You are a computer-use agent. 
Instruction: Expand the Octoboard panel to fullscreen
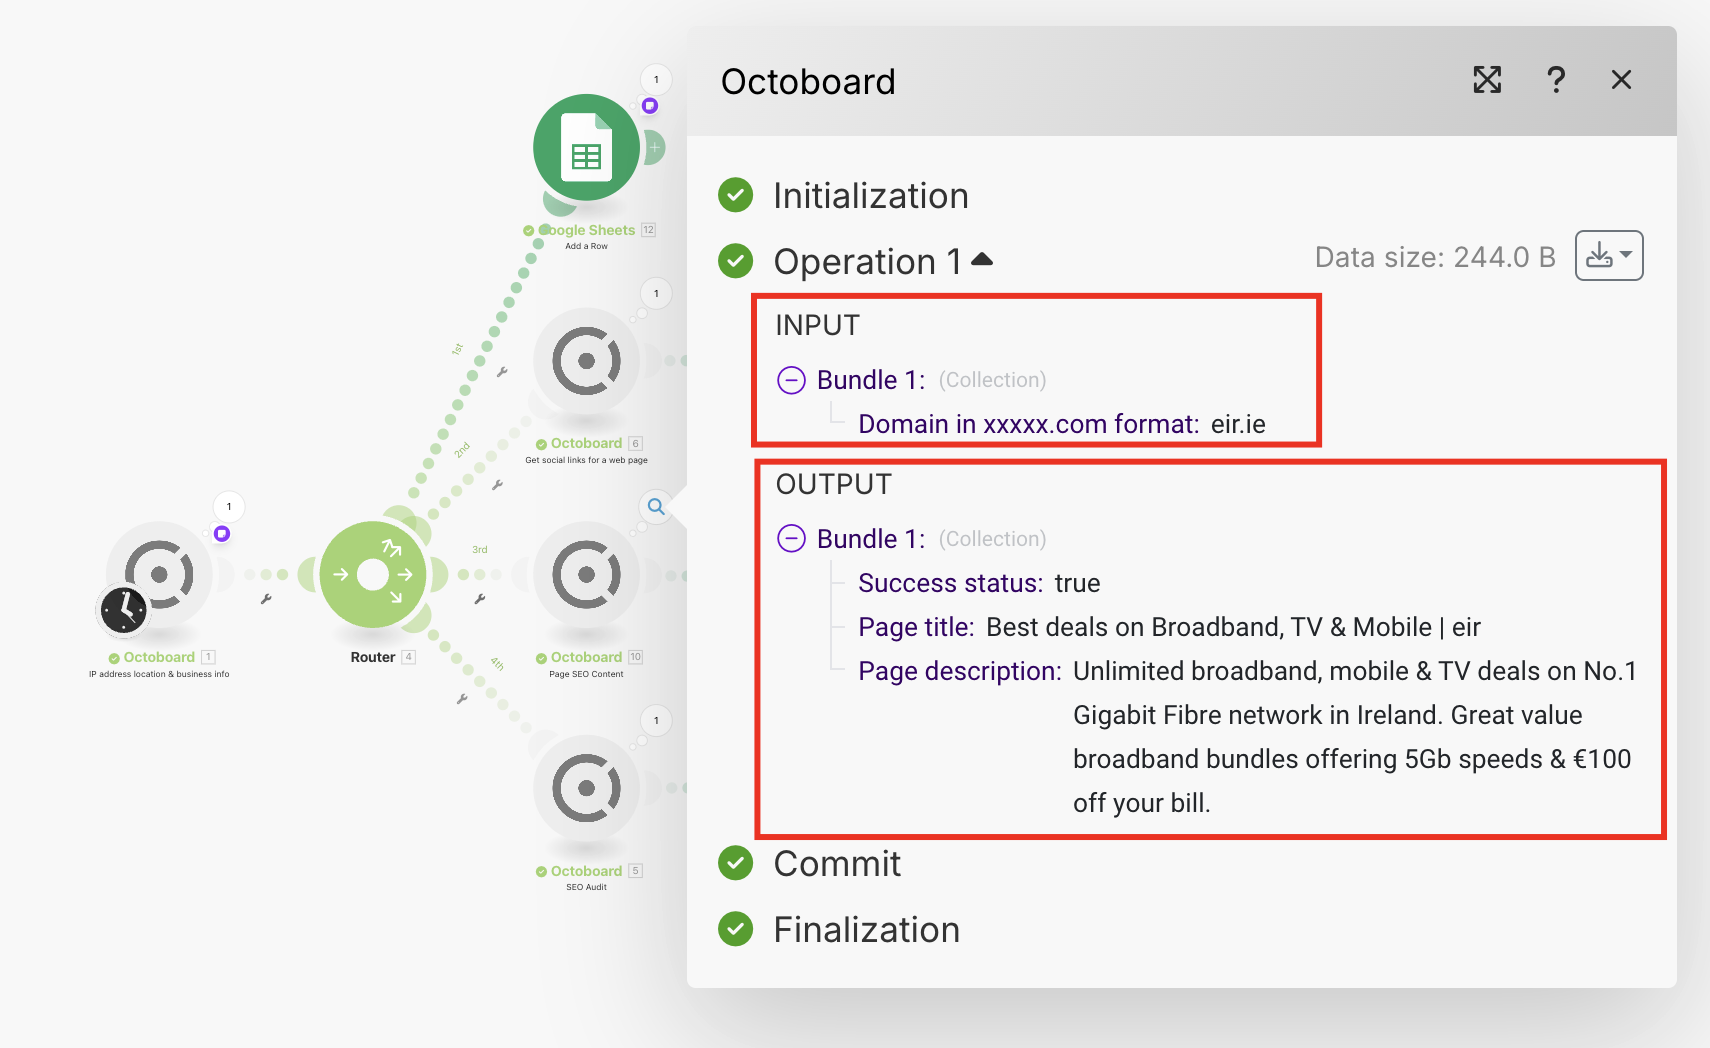pyautogui.click(x=1487, y=80)
